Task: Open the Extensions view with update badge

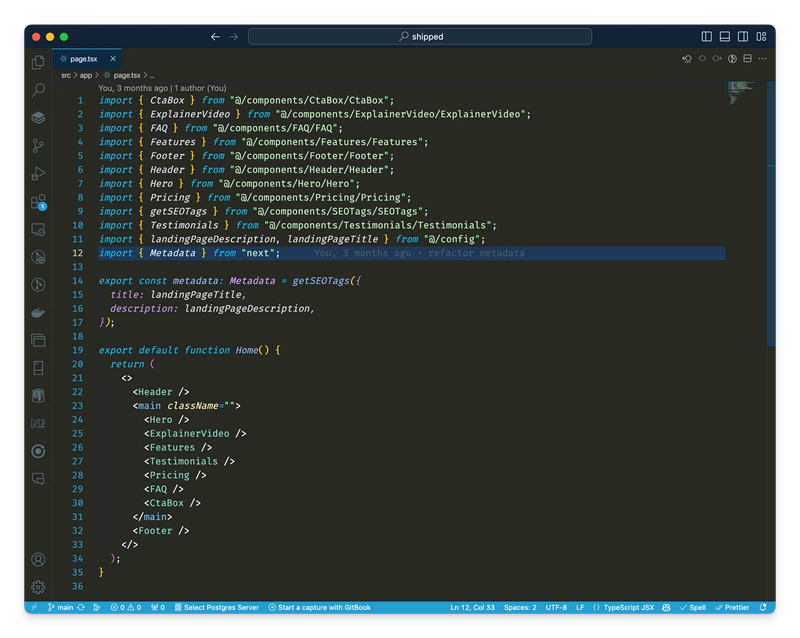Action: tap(38, 202)
